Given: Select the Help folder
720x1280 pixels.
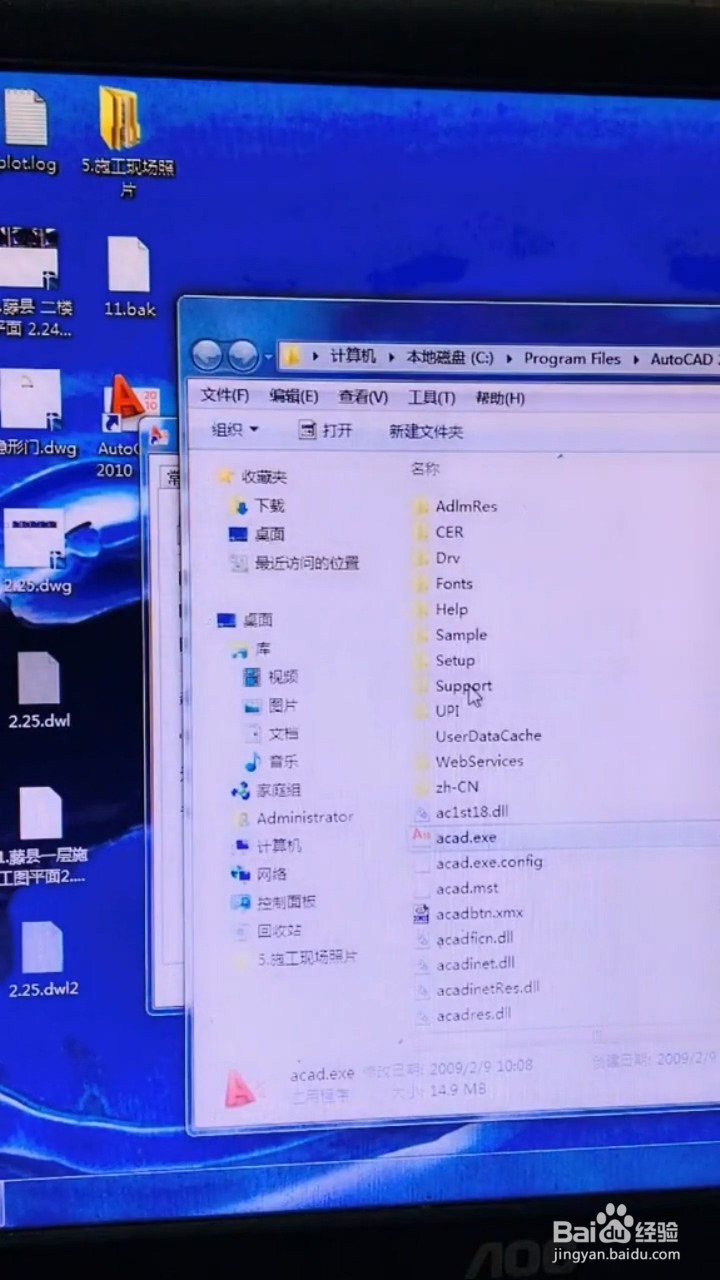Looking at the screenshot, I should 440,609.
